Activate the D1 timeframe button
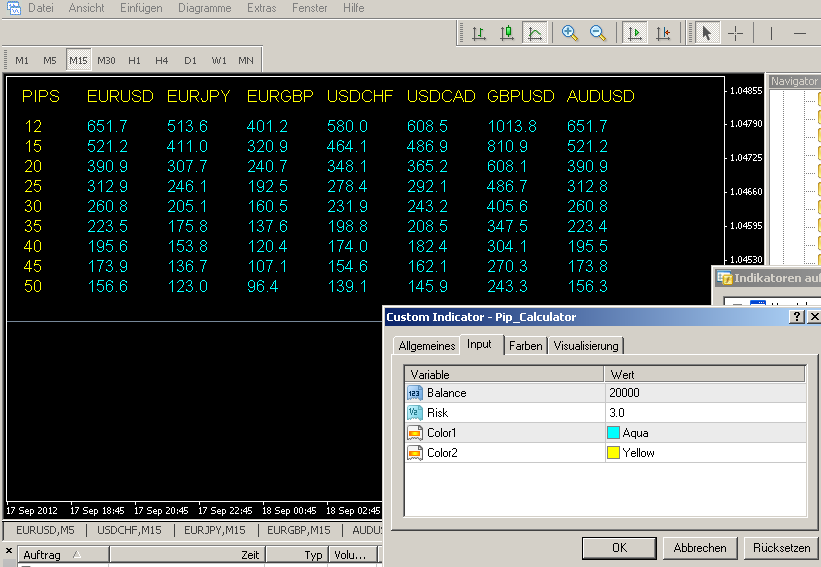 coord(190,60)
